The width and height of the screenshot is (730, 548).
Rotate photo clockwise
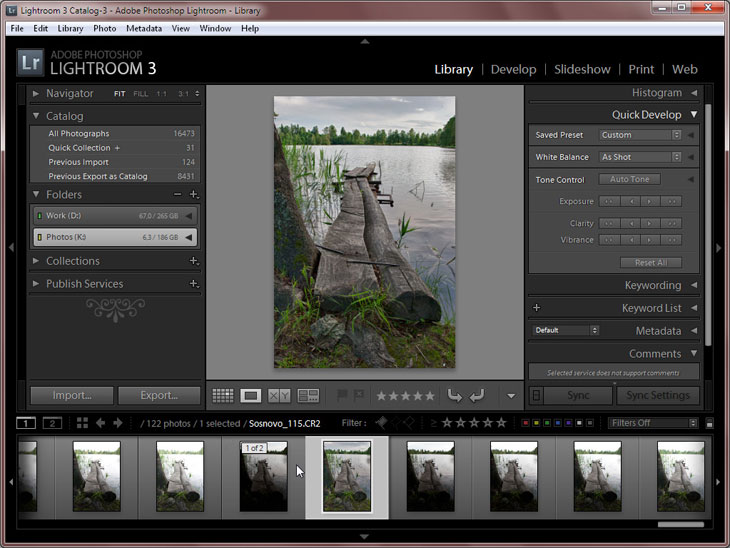(477, 396)
